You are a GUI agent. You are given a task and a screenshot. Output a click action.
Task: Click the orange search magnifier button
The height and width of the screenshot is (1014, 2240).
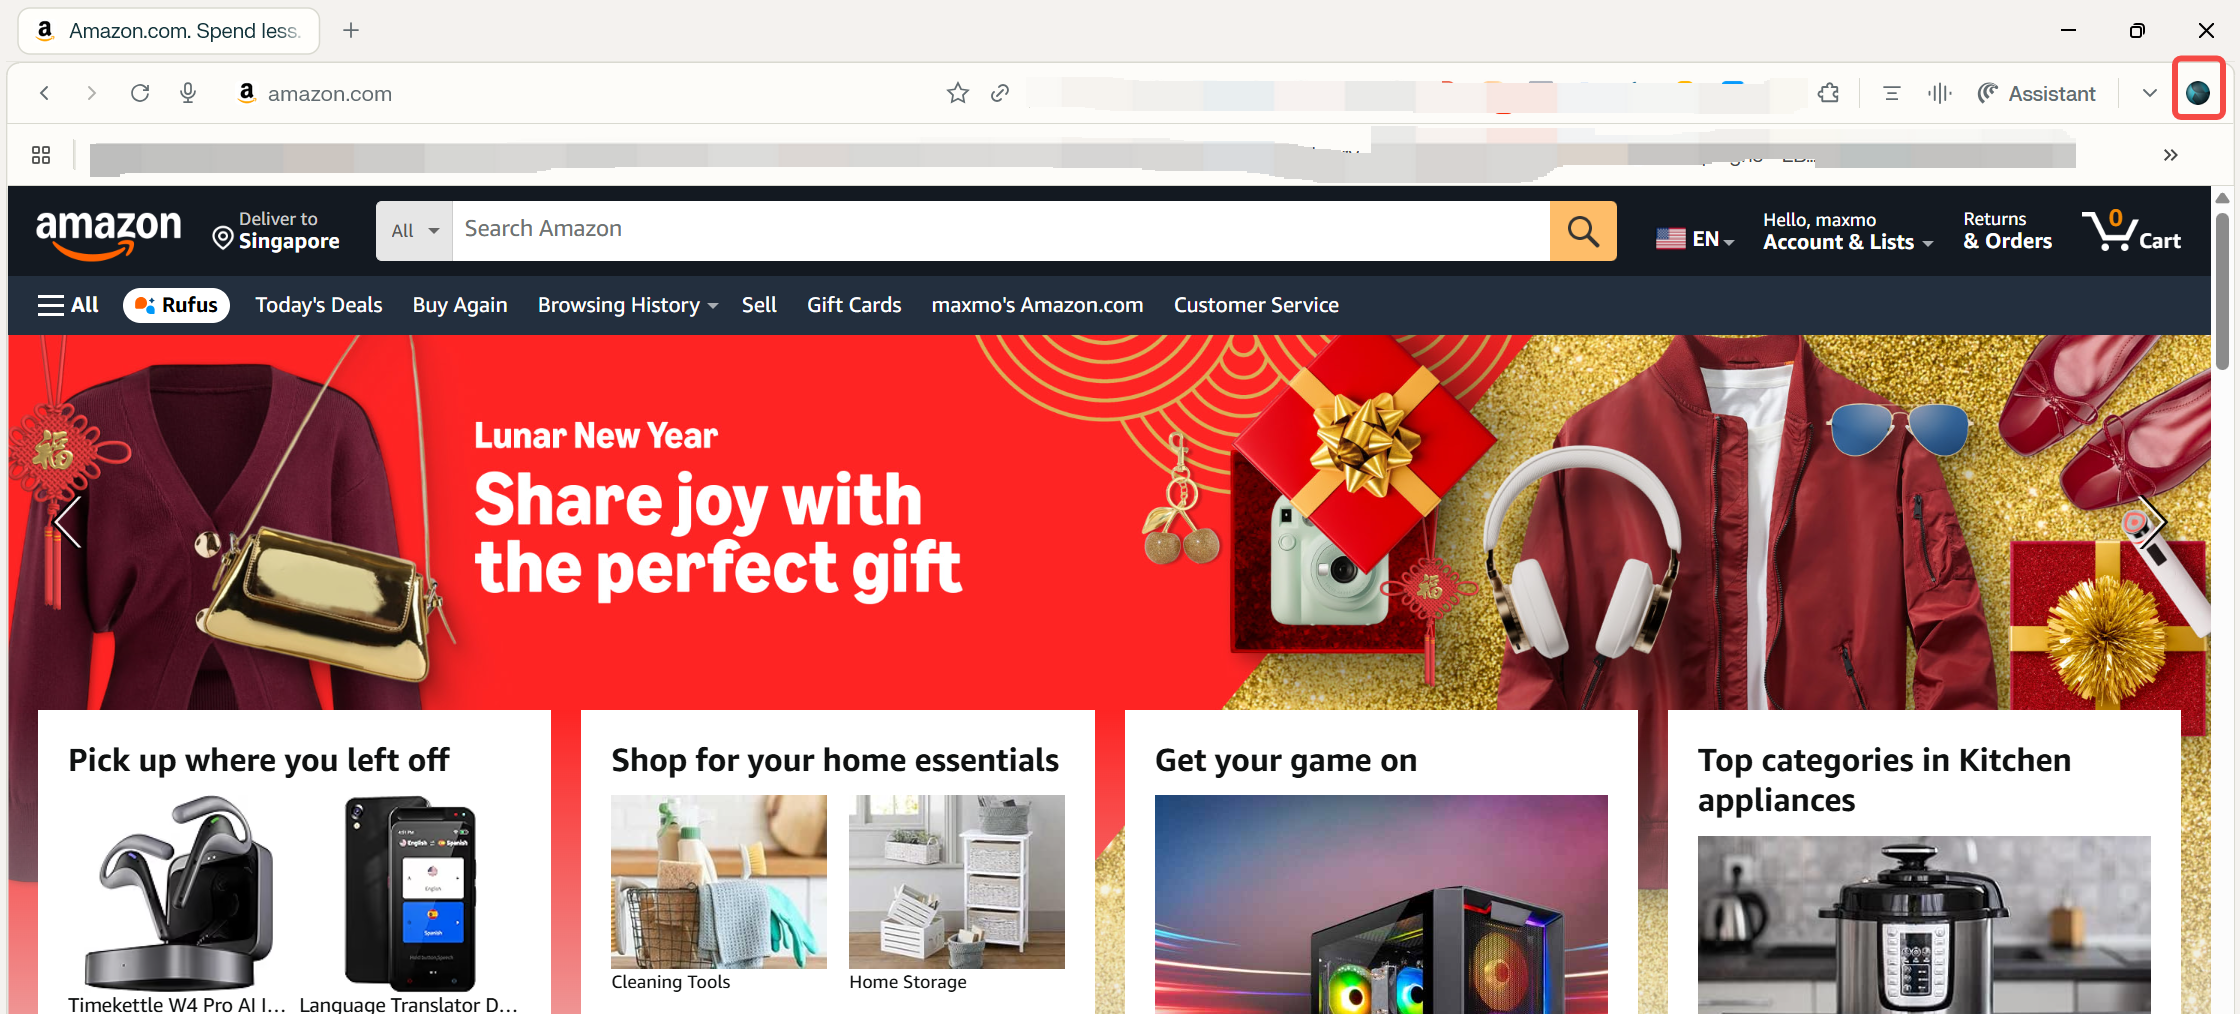click(1583, 231)
